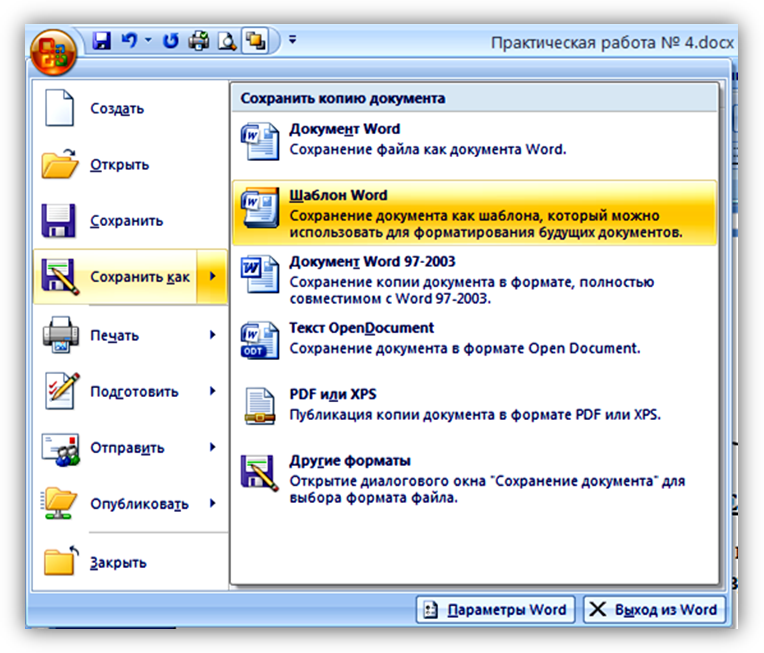Click the Практическая работа № 4.docx title

612,43
